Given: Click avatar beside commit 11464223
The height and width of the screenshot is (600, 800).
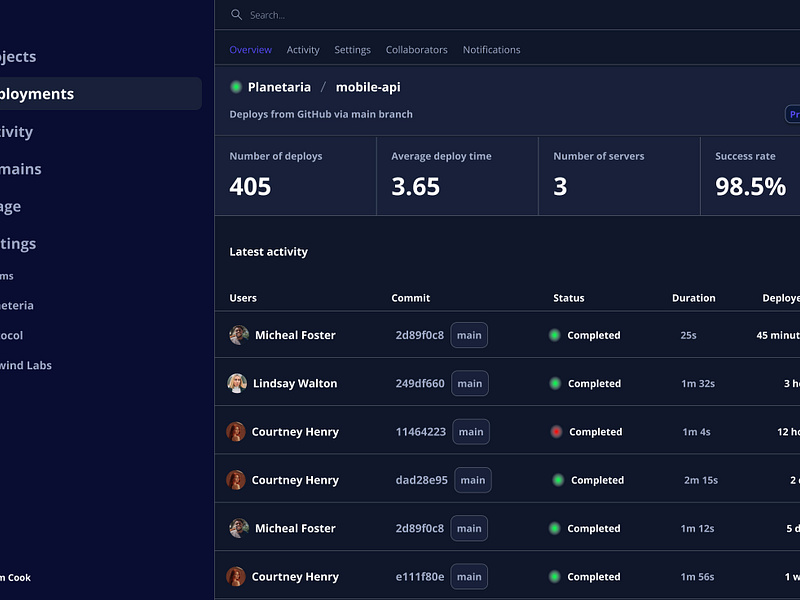Looking at the screenshot, I should pyautogui.click(x=236, y=432).
